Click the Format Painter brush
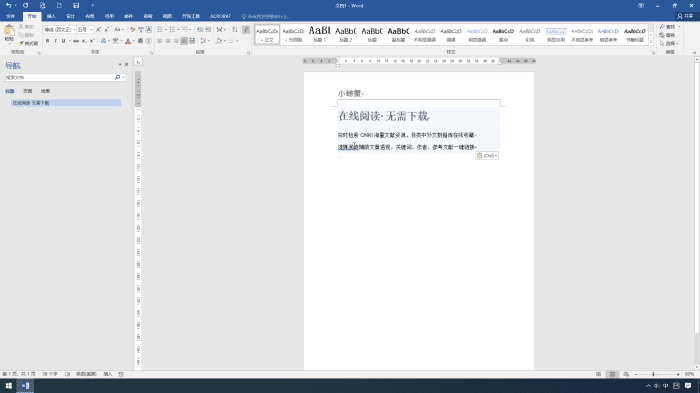The image size is (700, 393). [28, 43]
